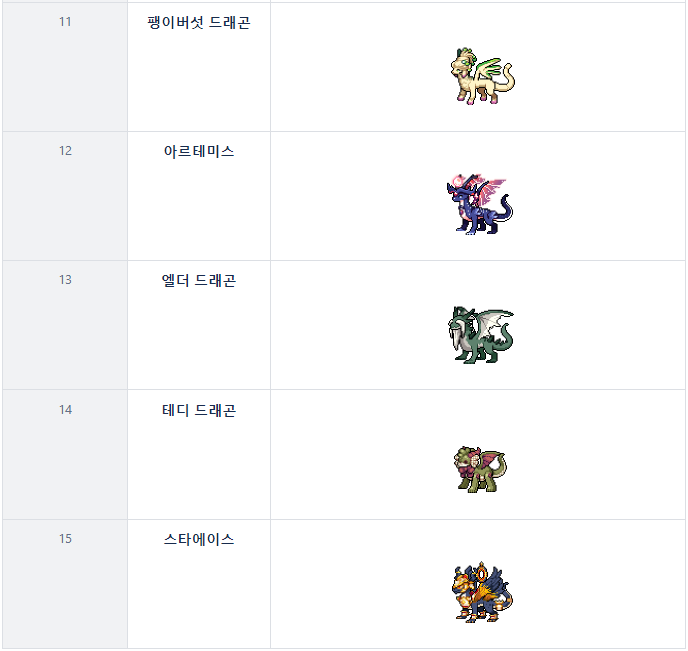Select the number 13 cell
The width and height of the screenshot is (688, 651).
click(x=65, y=280)
